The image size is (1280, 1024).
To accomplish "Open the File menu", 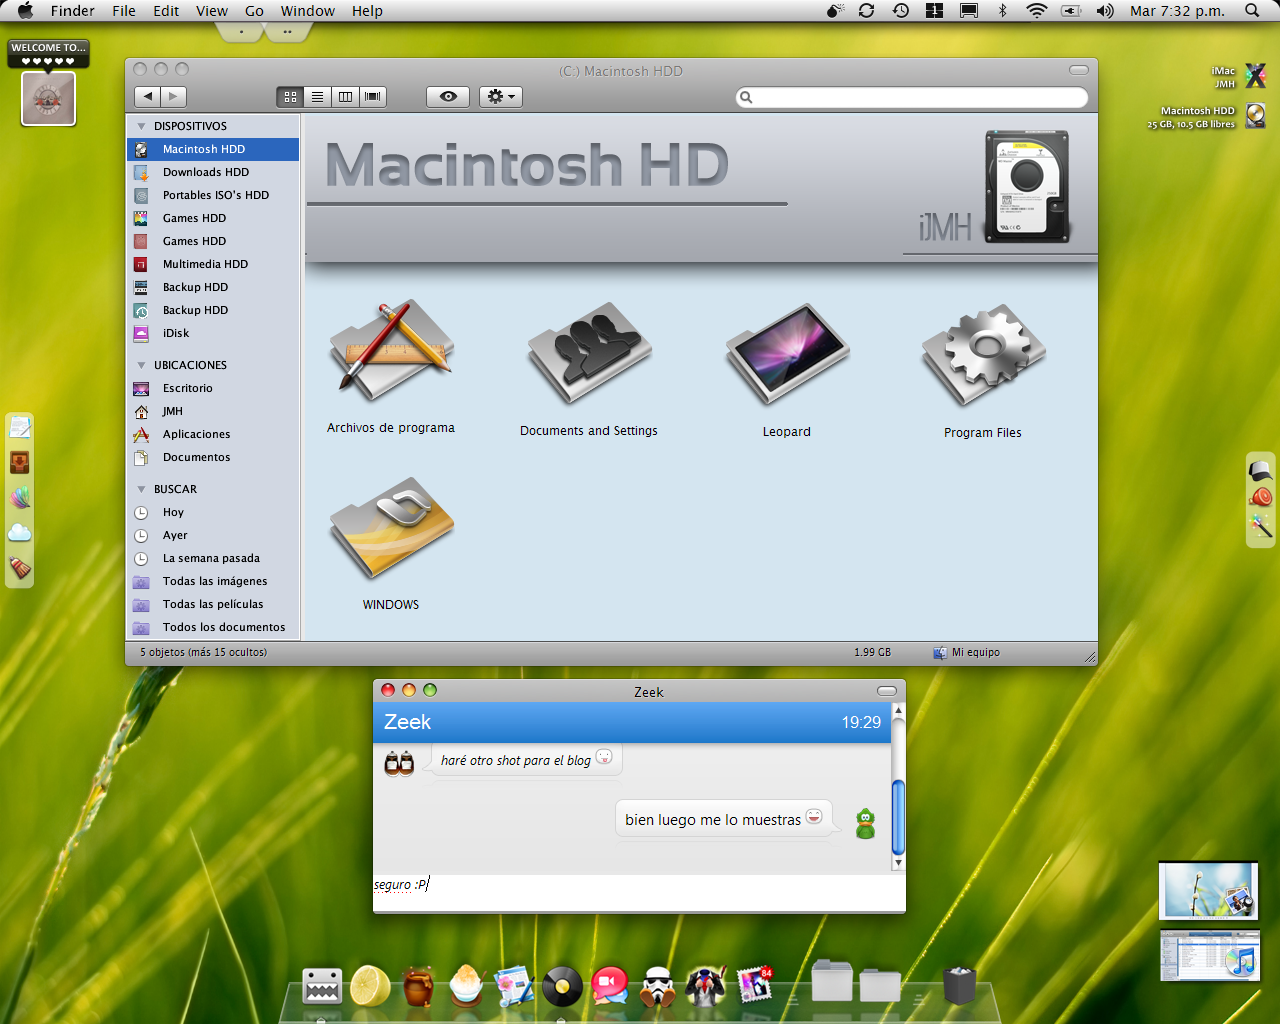I will pos(124,11).
